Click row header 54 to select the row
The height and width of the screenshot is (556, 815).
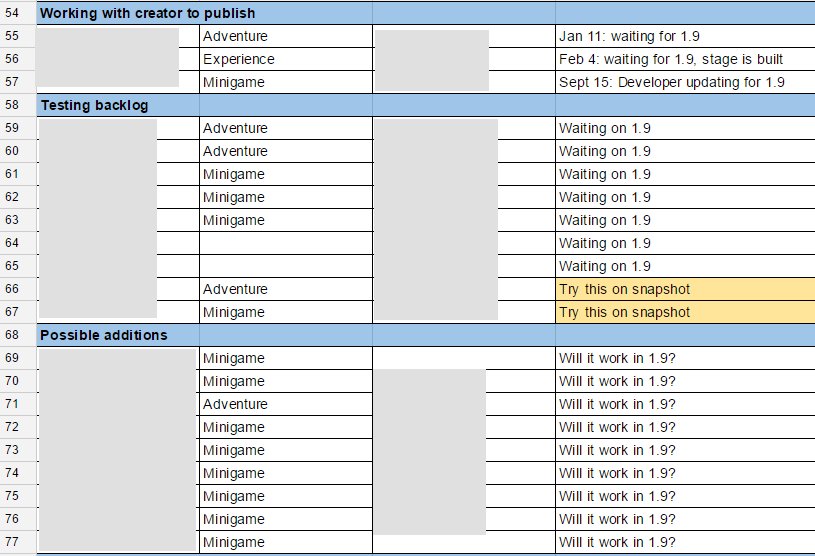pyautogui.click(x=13, y=13)
